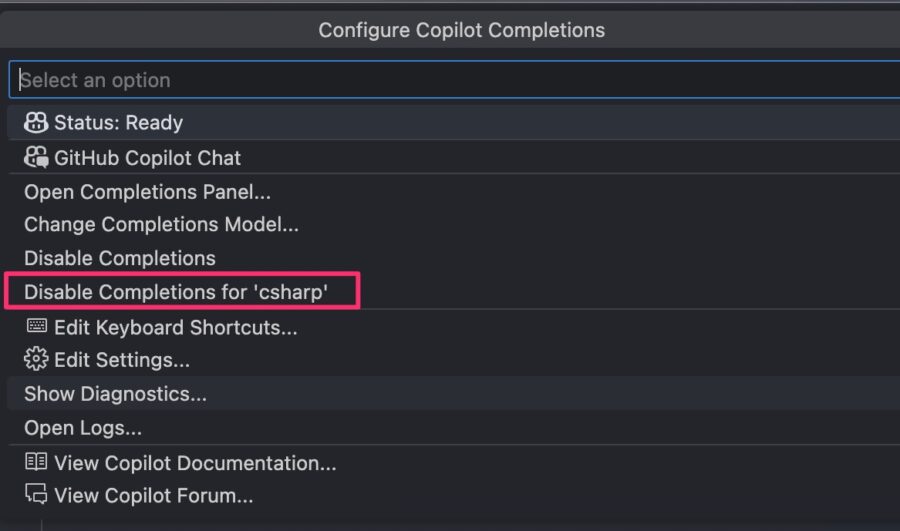Click the book icon for Copilot Documentation

[x=36, y=462]
